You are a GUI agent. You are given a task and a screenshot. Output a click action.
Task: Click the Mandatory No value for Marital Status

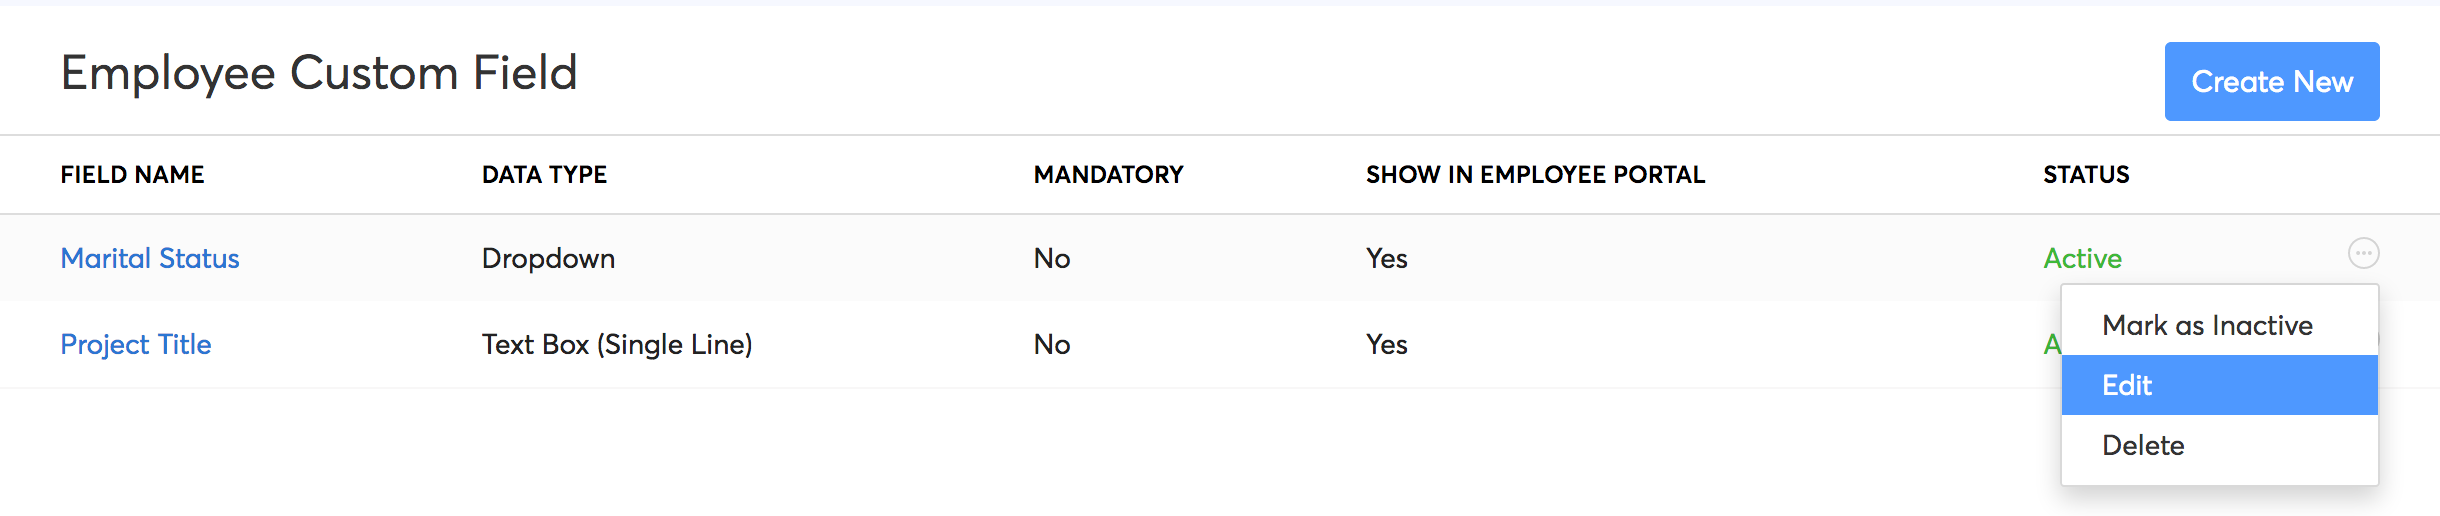pos(1052,259)
